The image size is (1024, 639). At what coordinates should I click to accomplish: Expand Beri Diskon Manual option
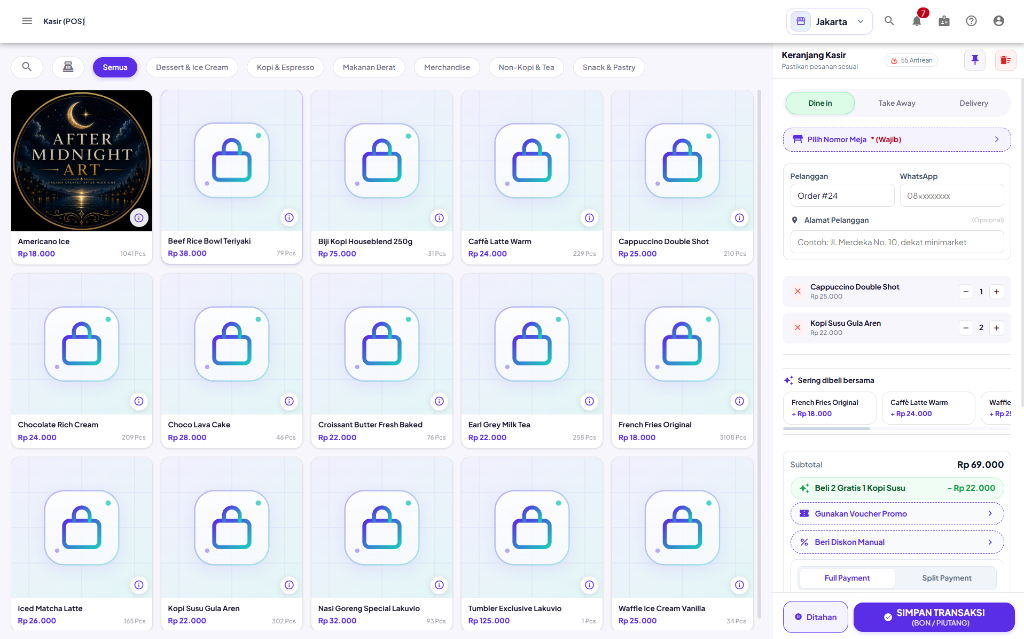point(897,542)
